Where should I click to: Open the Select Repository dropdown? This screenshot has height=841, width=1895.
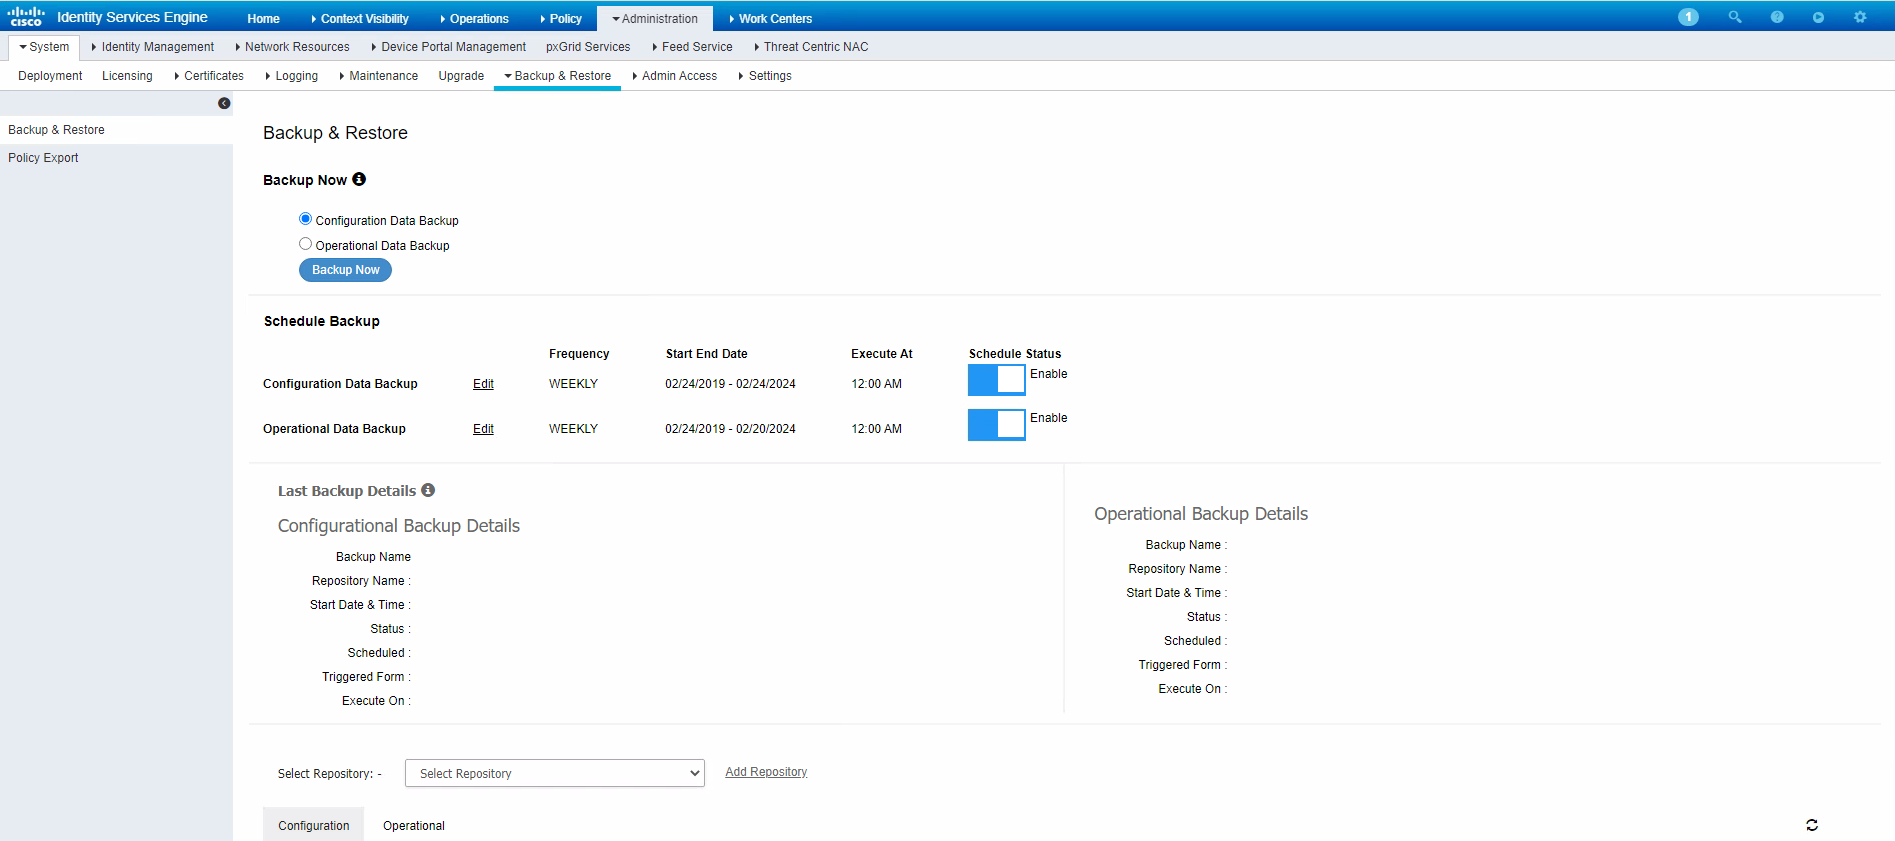555,773
